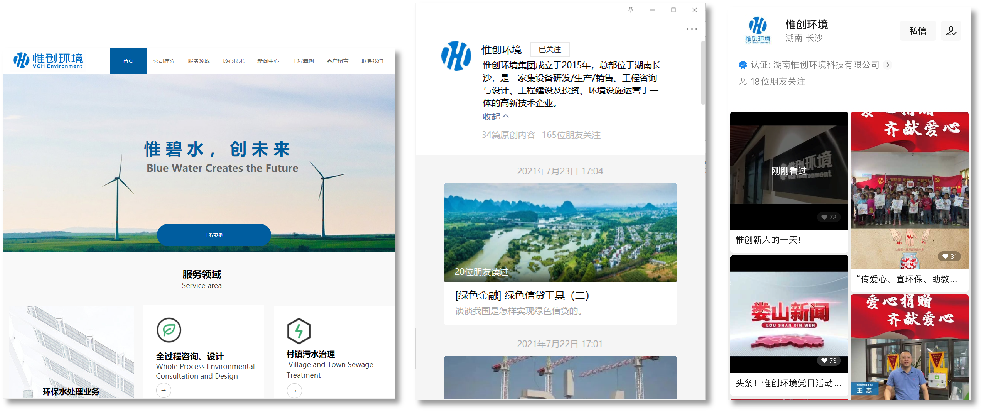Viewport: 982px width, 412px height.
Task: Collapse the description with 收起
Action: click(495, 116)
